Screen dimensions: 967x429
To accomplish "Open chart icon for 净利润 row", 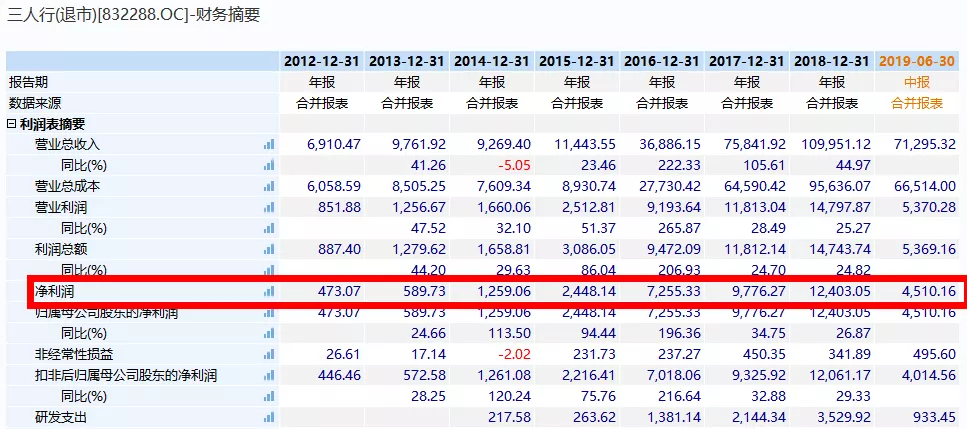I will pos(269,292).
